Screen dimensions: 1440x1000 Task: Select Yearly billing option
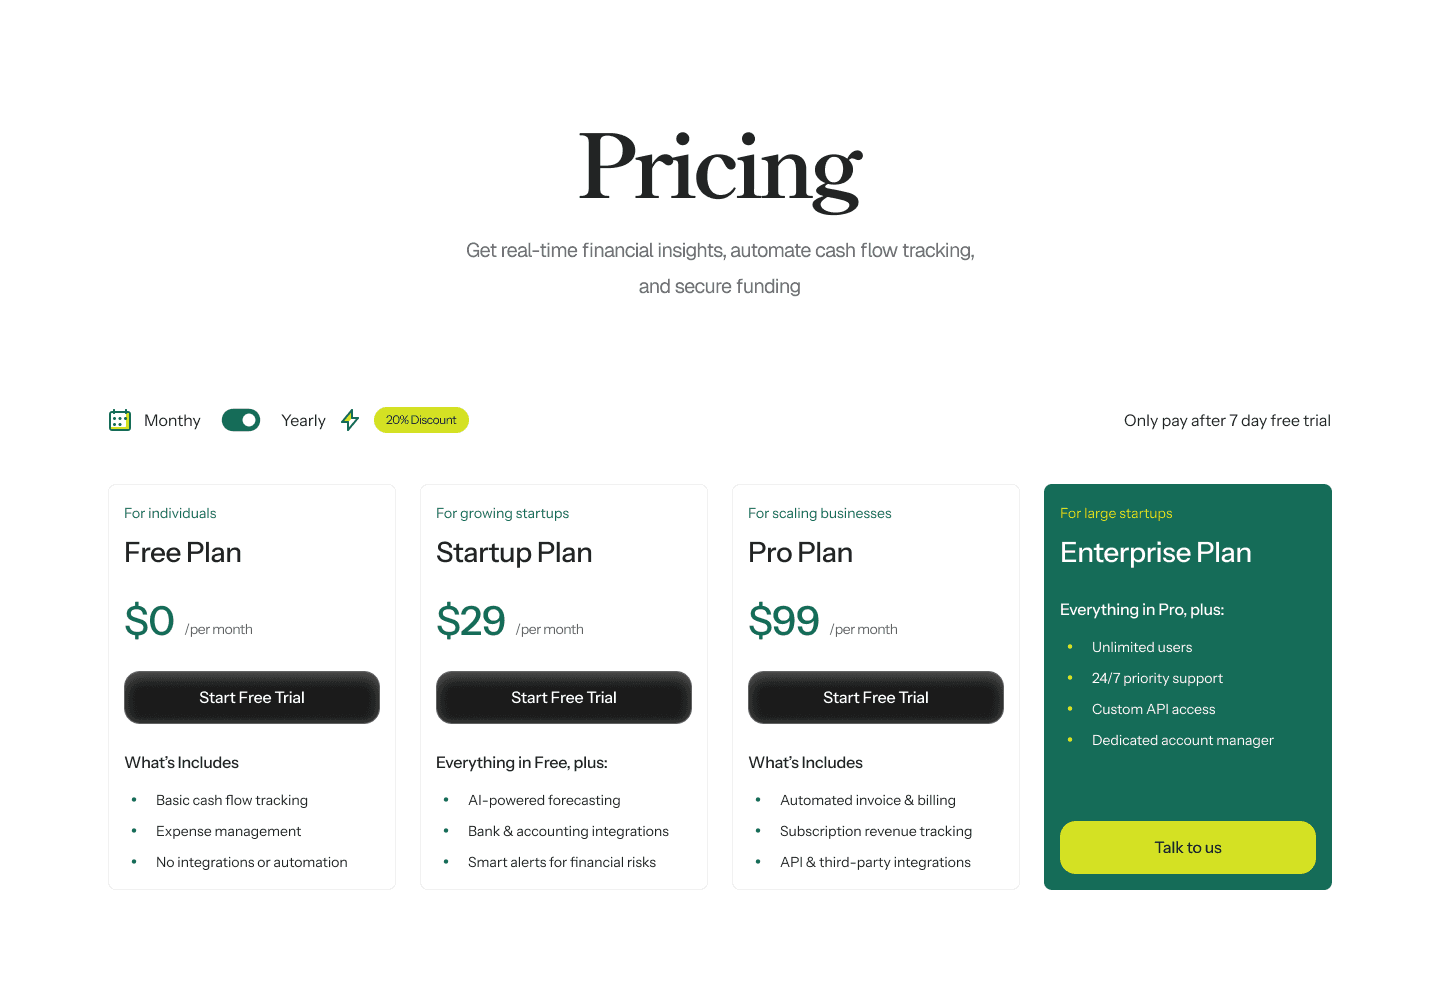tap(303, 420)
